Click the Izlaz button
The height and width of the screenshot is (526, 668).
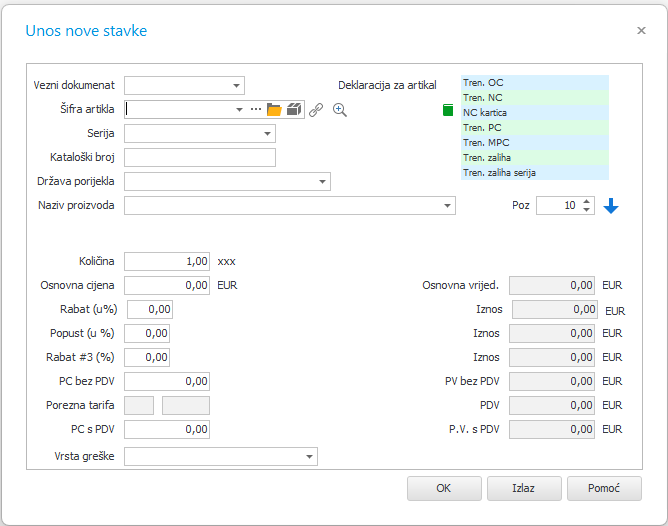524,488
